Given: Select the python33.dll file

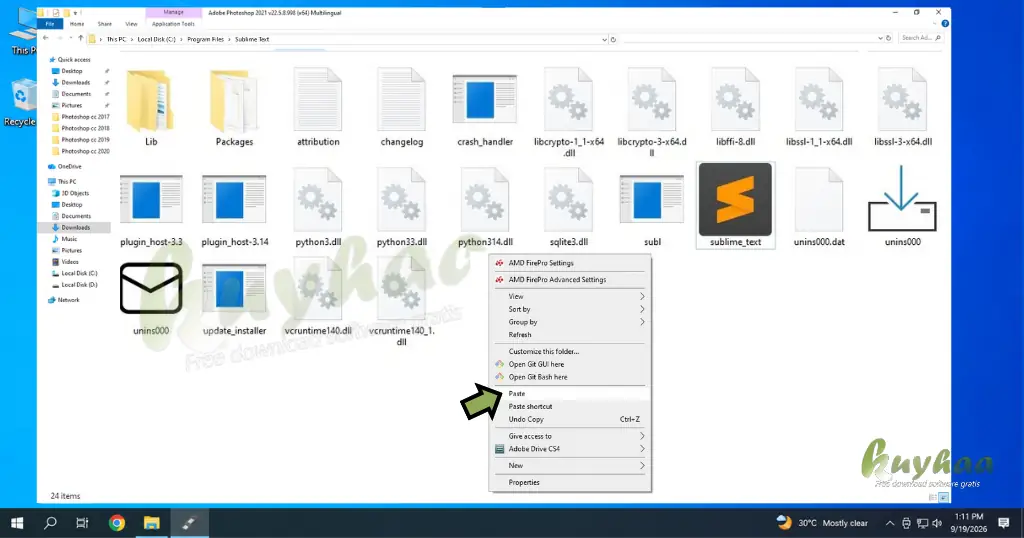Looking at the screenshot, I should coord(402,206).
